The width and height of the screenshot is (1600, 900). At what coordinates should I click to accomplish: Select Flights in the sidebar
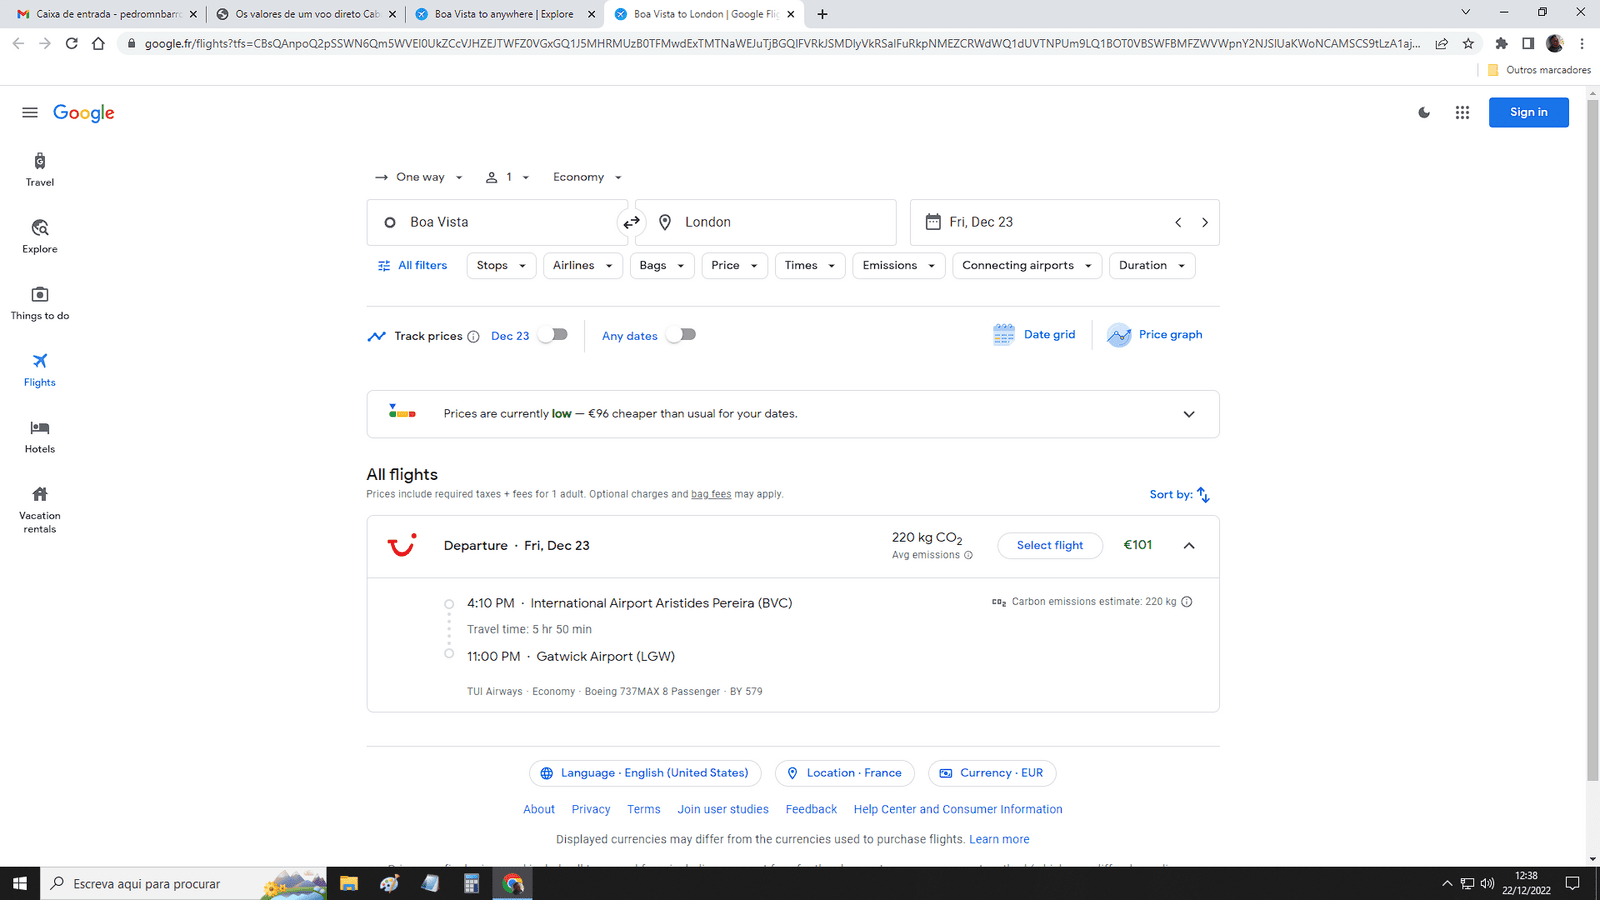tap(40, 370)
